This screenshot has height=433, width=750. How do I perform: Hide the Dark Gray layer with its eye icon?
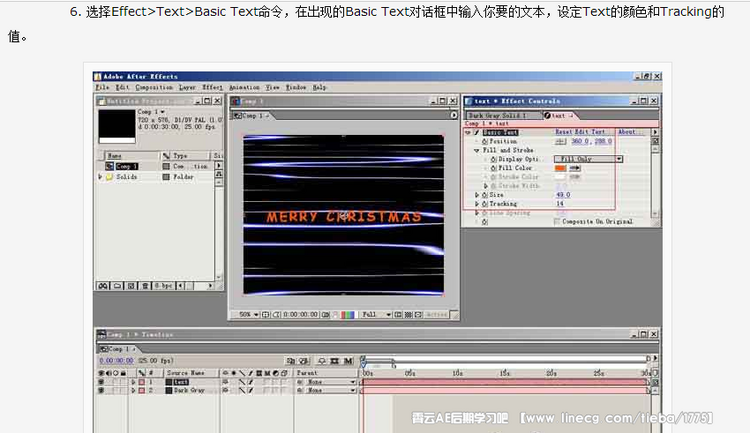click(101, 390)
